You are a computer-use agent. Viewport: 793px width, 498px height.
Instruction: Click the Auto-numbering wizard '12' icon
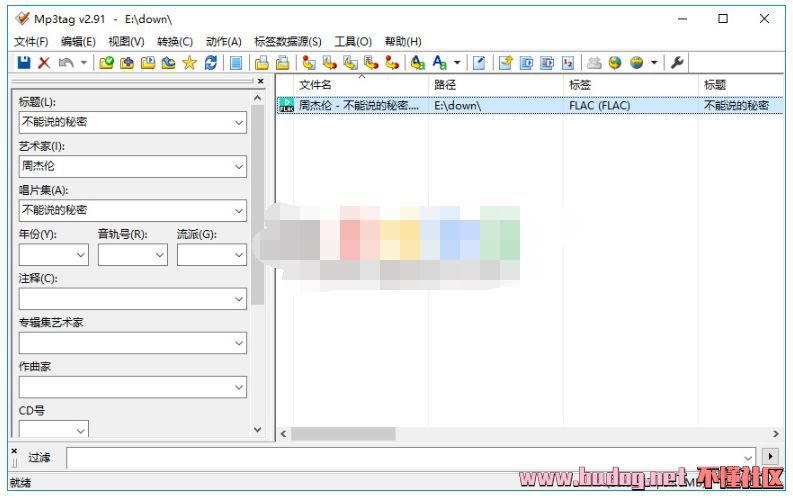[568, 63]
